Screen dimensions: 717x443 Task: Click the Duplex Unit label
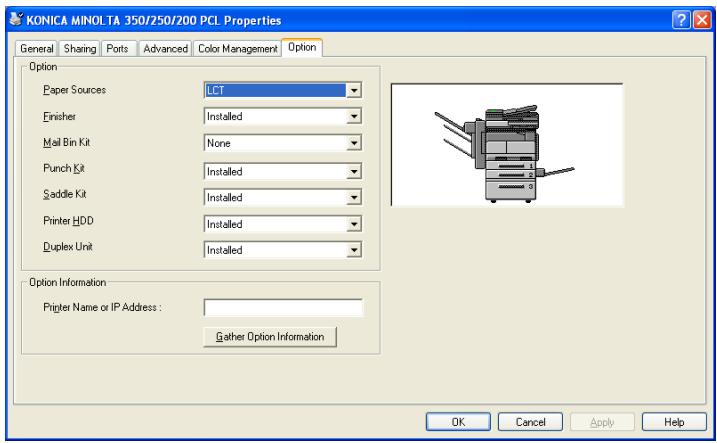click(x=68, y=246)
